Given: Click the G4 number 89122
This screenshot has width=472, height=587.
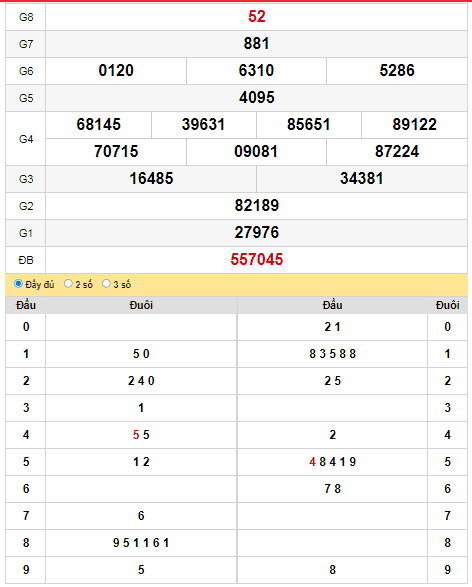Looking at the screenshot, I should (x=414, y=124).
